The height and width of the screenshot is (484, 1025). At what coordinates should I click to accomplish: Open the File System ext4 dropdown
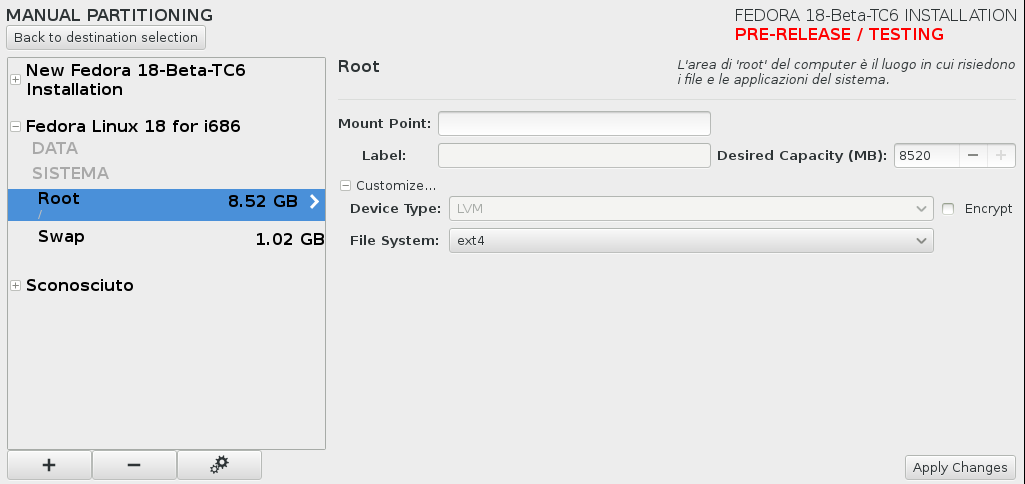point(691,241)
